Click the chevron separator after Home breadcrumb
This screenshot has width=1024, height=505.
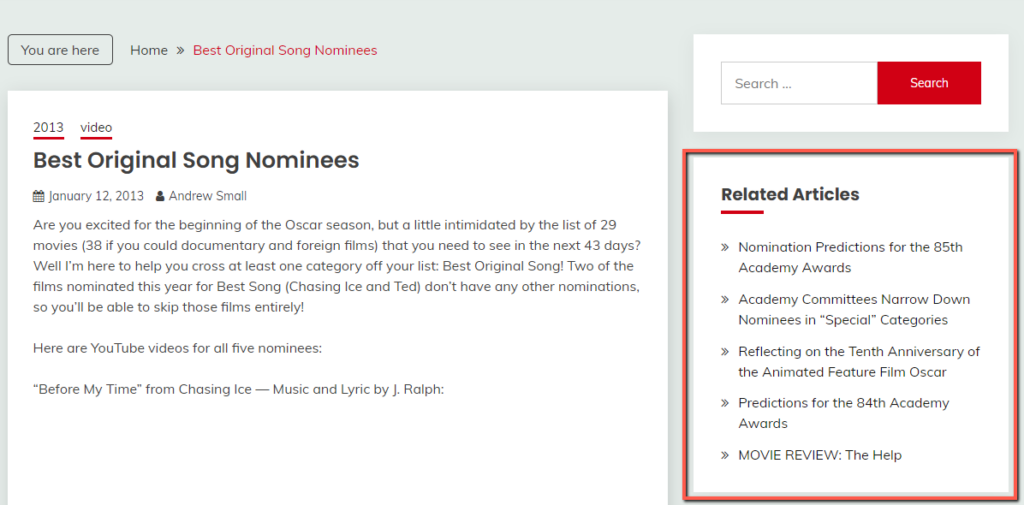(x=180, y=50)
